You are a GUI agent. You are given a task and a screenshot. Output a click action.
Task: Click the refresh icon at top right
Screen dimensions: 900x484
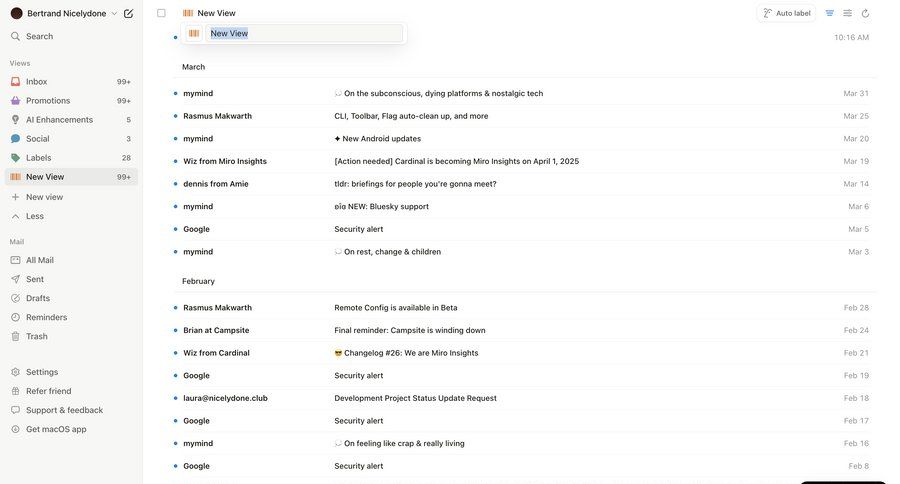click(x=865, y=13)
